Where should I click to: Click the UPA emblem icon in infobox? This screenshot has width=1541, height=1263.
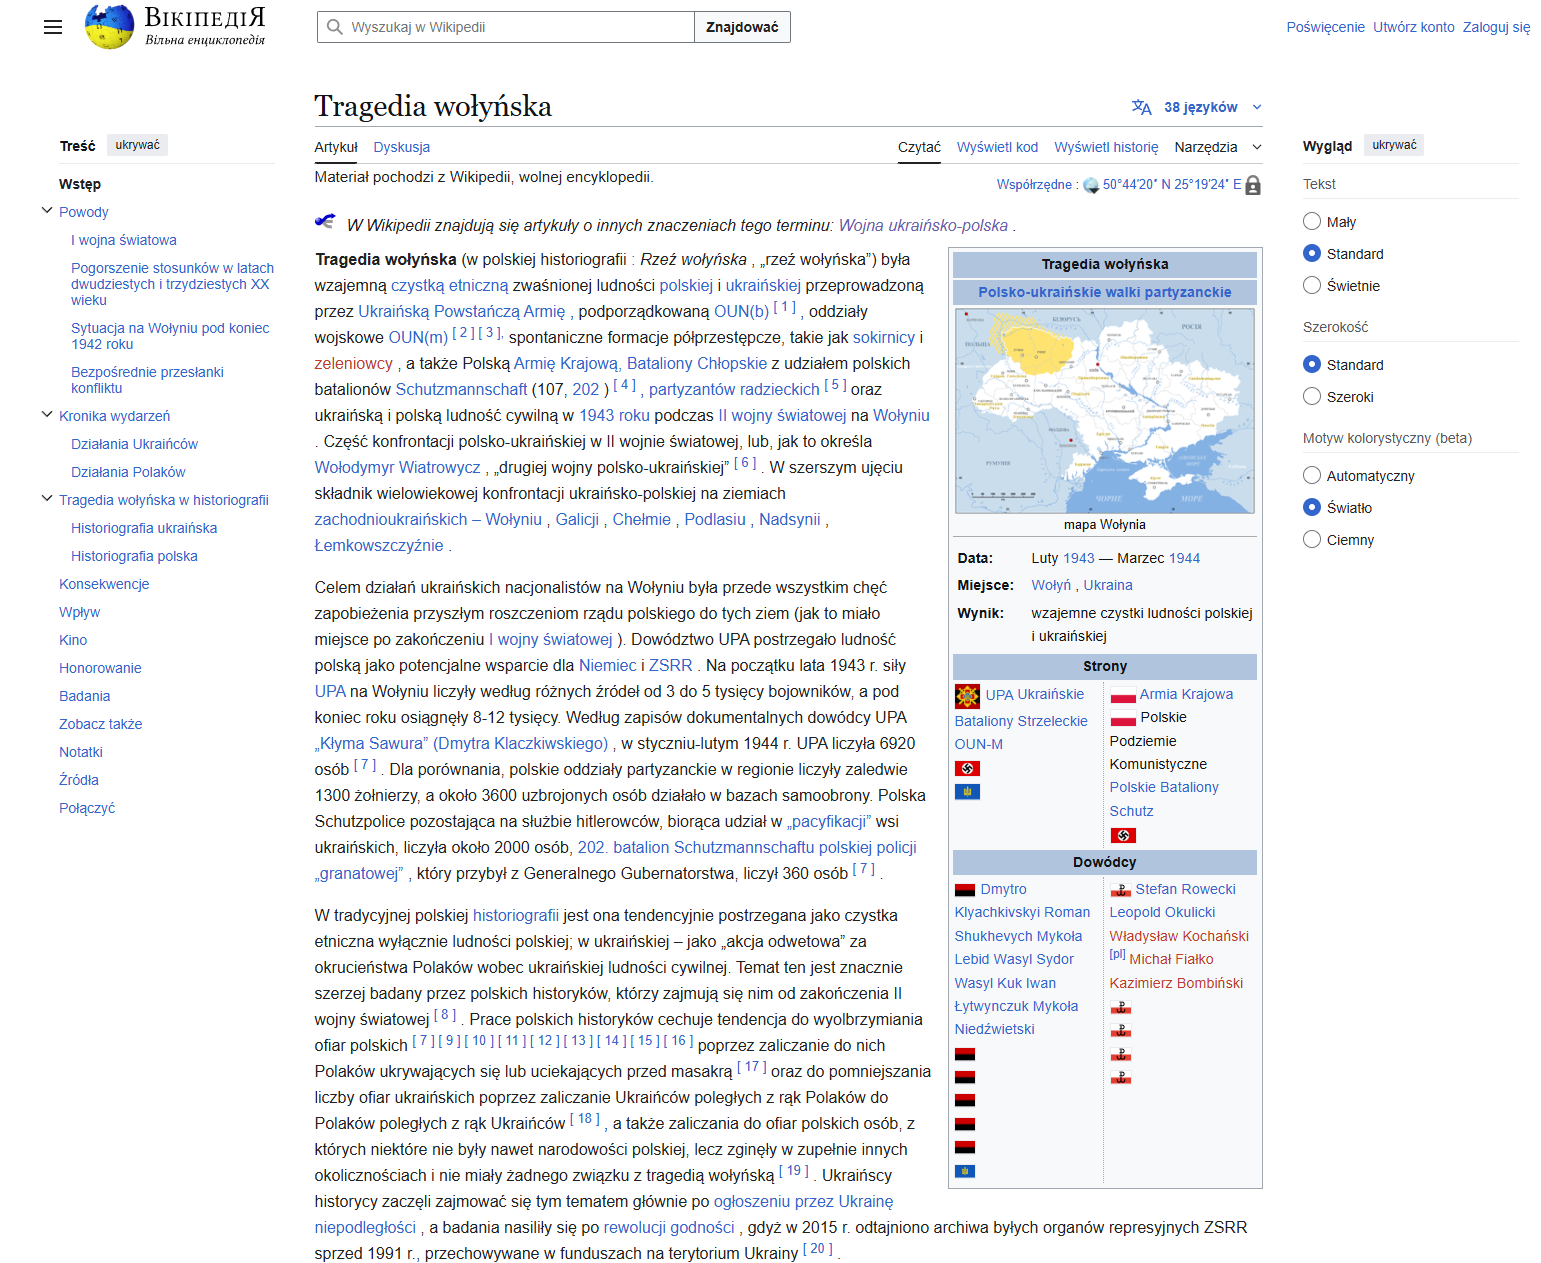pyautogui.click(x=967, y=695)
